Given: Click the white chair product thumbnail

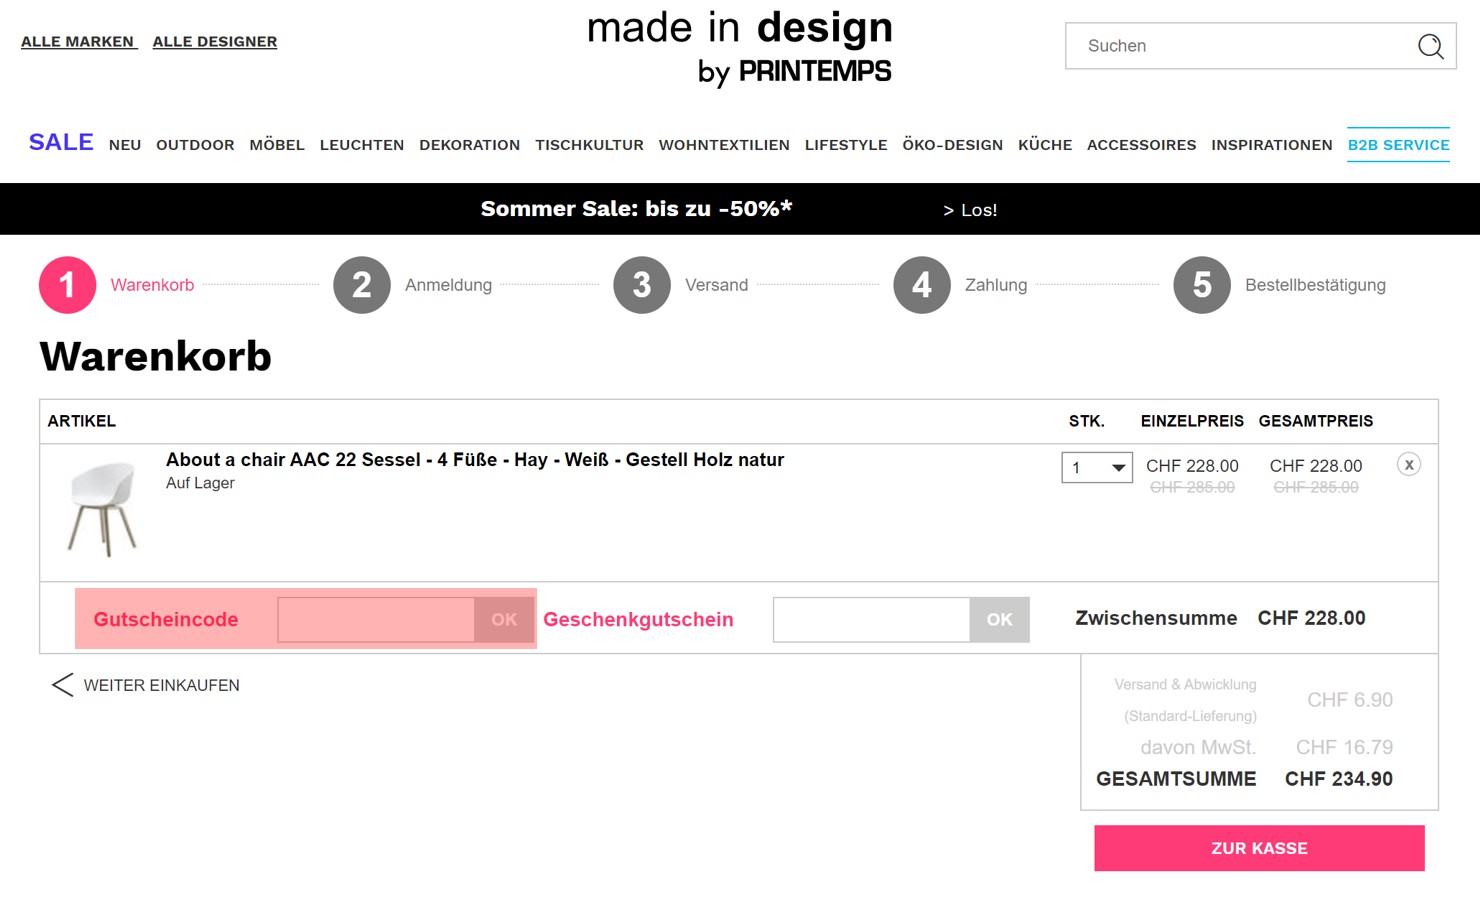Looking at the screenshot, I should [x=102, y=508].
